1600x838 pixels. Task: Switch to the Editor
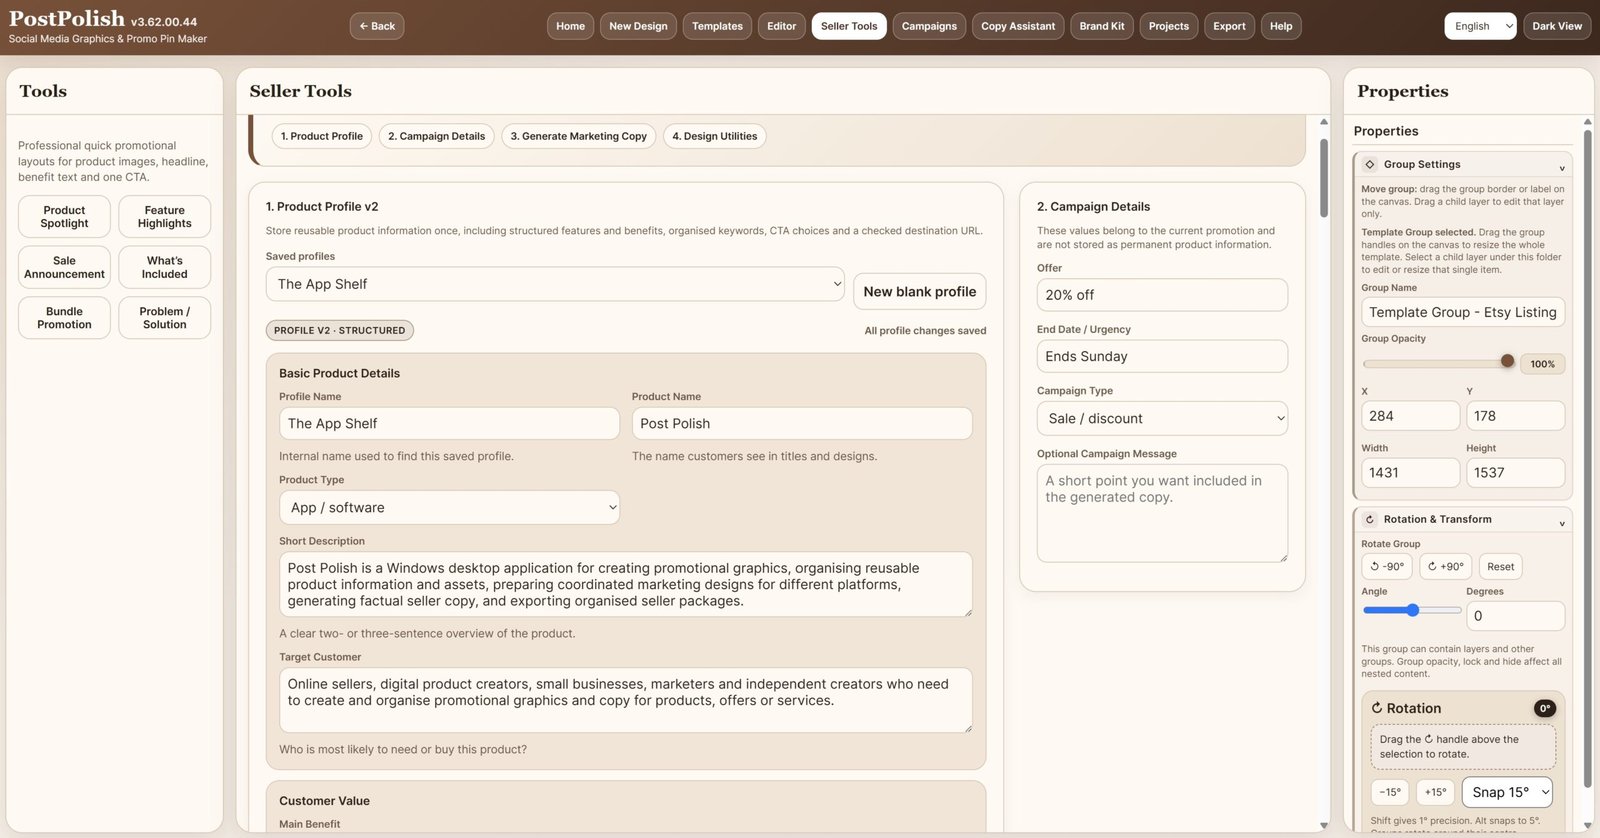pos(781,26)
